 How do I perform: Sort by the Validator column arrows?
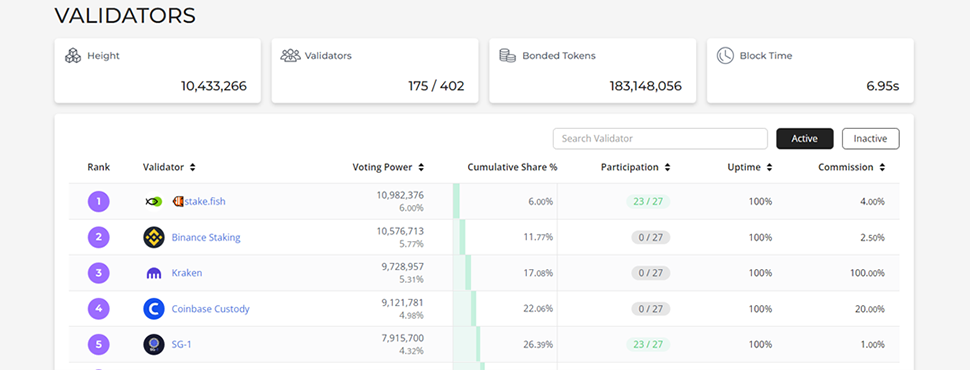tap(193, 167)
